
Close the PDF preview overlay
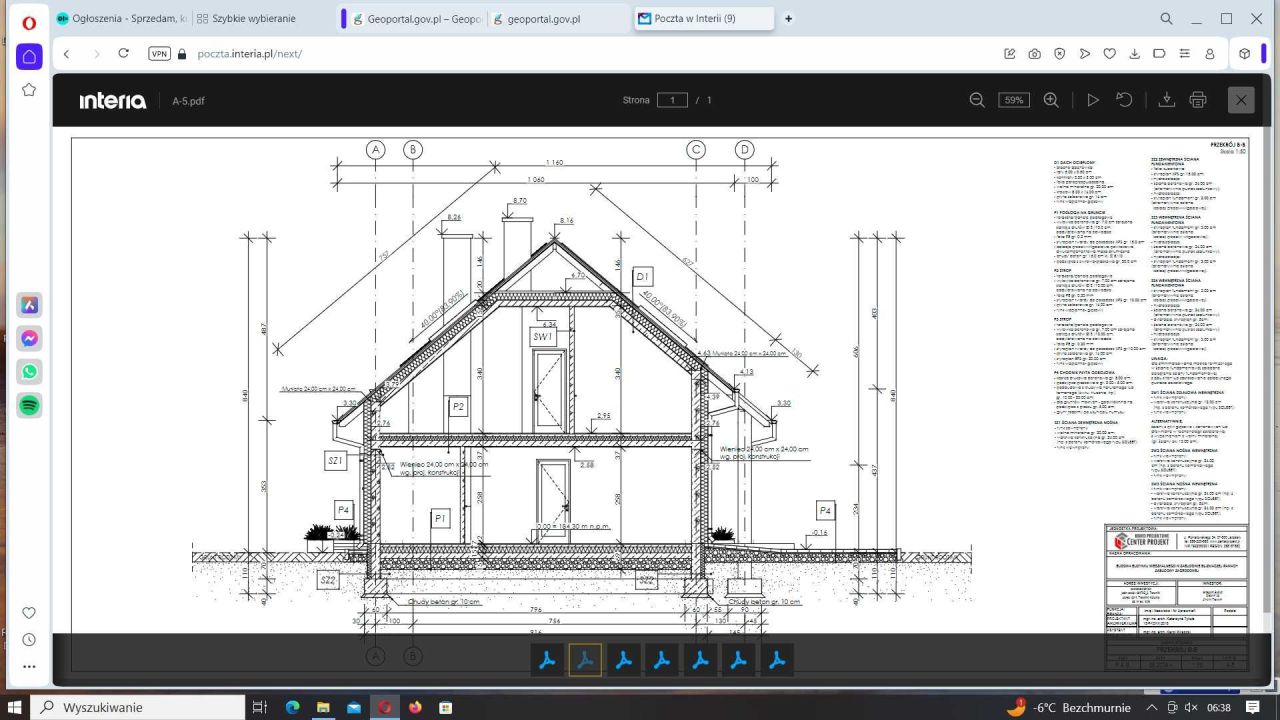click(1241, 100)
